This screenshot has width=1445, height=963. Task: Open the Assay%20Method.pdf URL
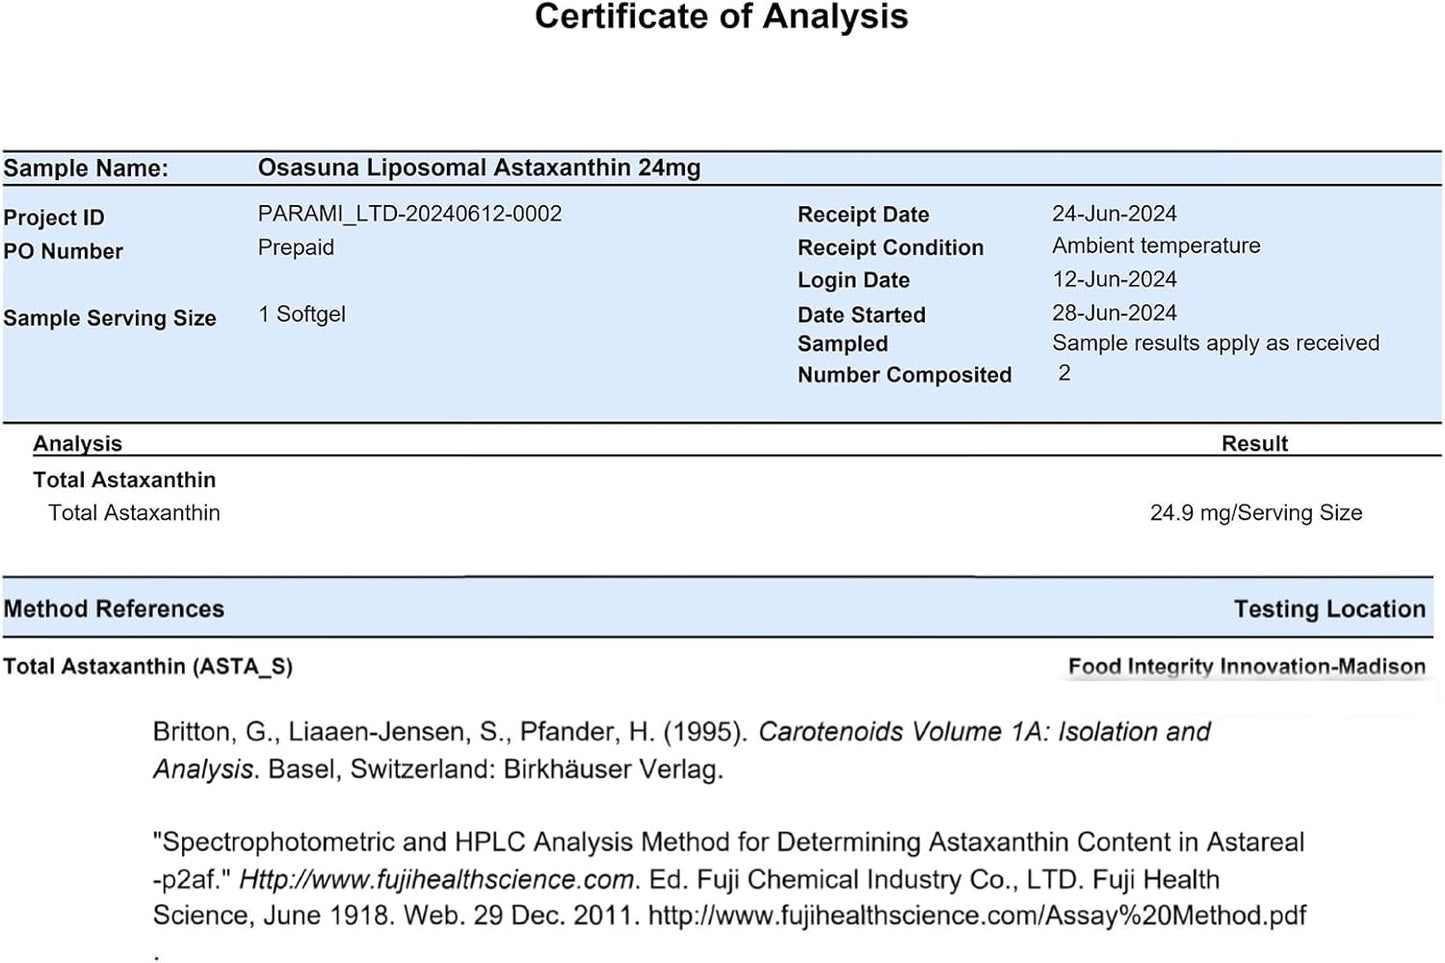pos(977,915)
